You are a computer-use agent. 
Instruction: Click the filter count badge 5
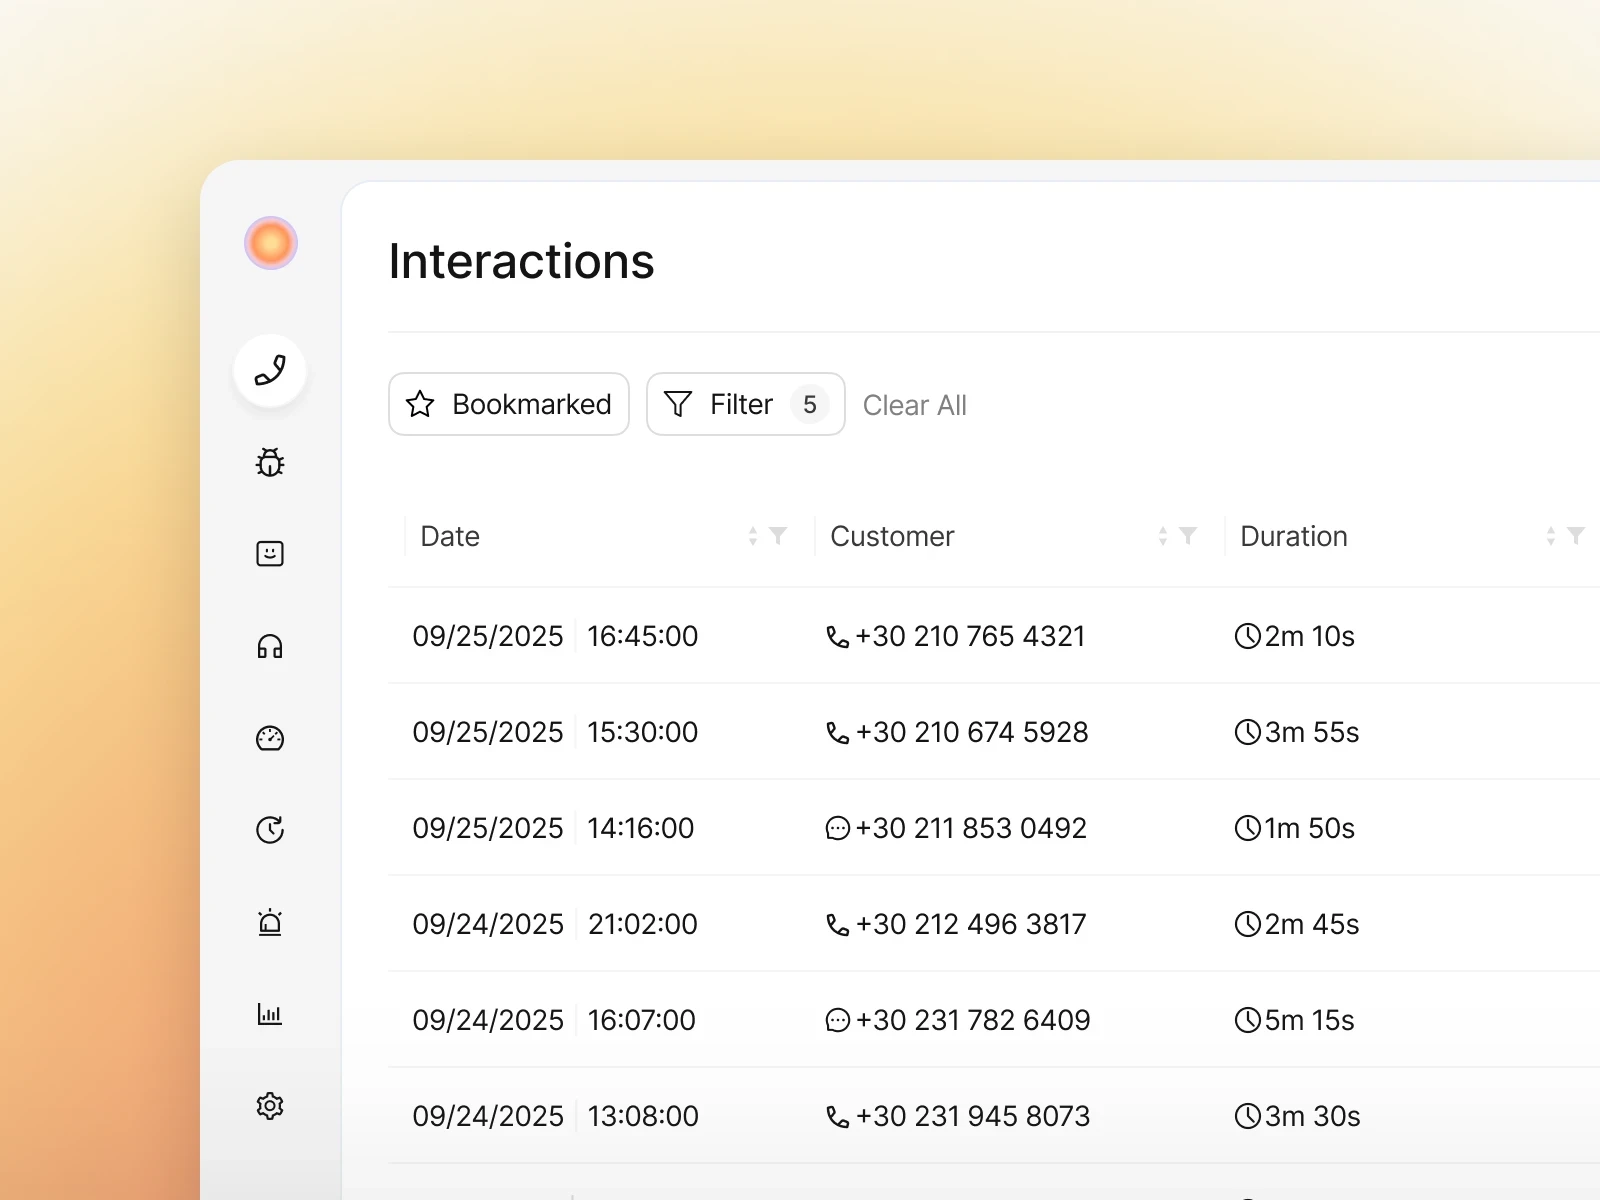tap(810, 404)
